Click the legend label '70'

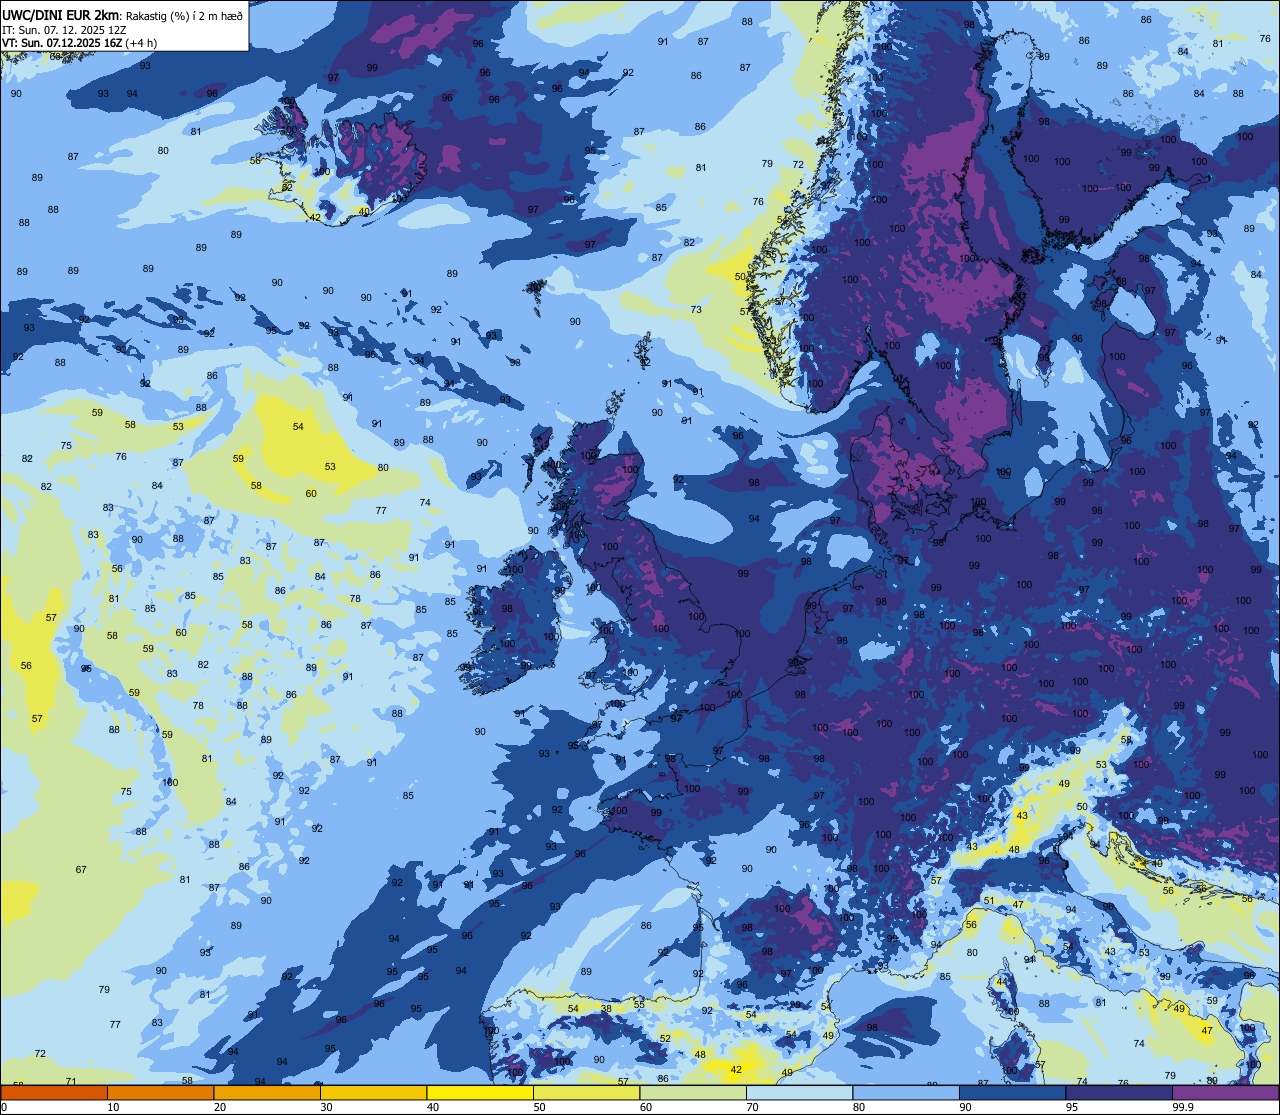[752, 1107]
